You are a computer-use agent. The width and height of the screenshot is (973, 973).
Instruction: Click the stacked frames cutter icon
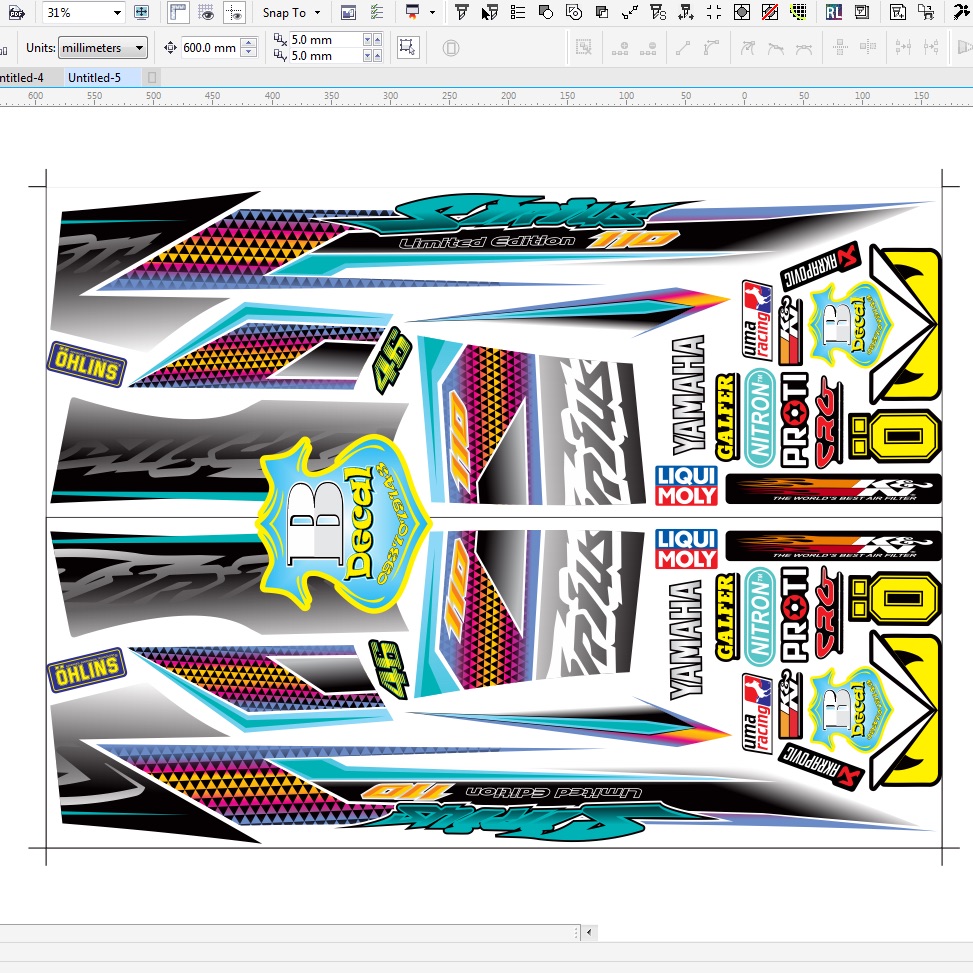click(862, 12)
